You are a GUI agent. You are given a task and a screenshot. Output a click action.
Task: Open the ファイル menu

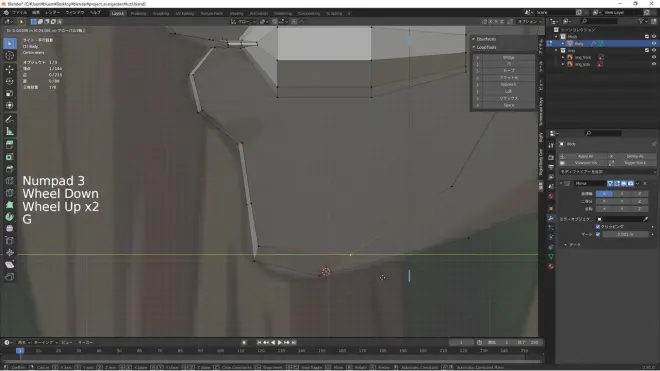coord(19,13)
